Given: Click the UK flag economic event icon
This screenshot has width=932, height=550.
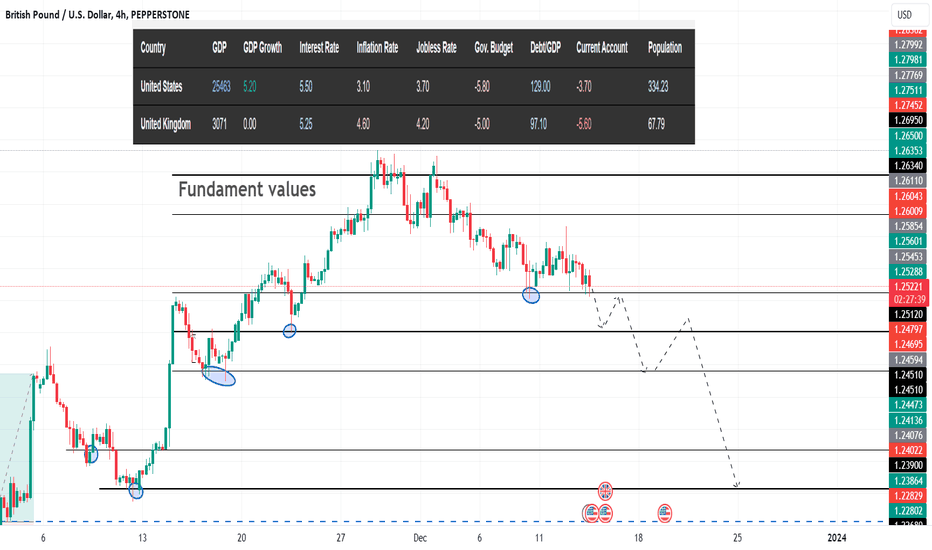Looking at the screenshot, I should tap(605, 491).
